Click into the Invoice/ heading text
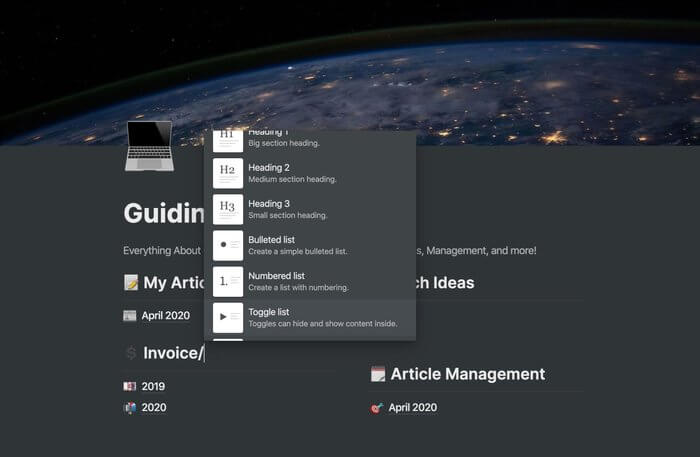Viewport: 700px width, 457px height. coord(172,353)
